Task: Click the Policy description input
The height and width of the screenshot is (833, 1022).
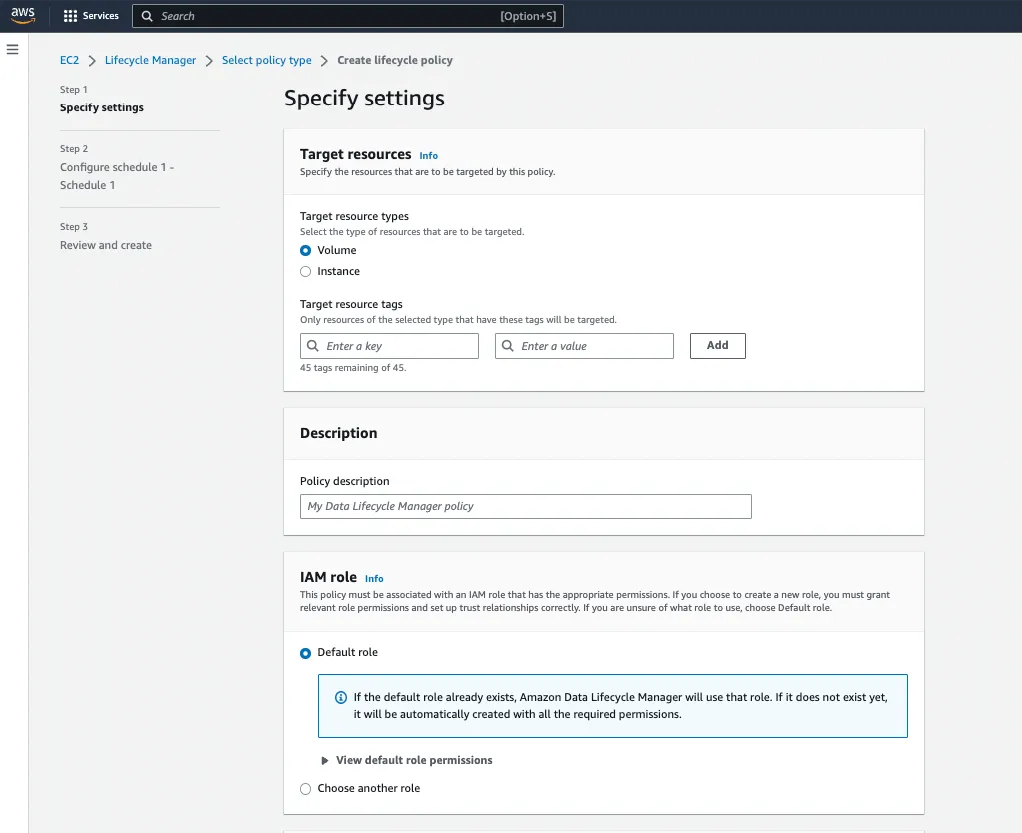Action: coord(525,506)
